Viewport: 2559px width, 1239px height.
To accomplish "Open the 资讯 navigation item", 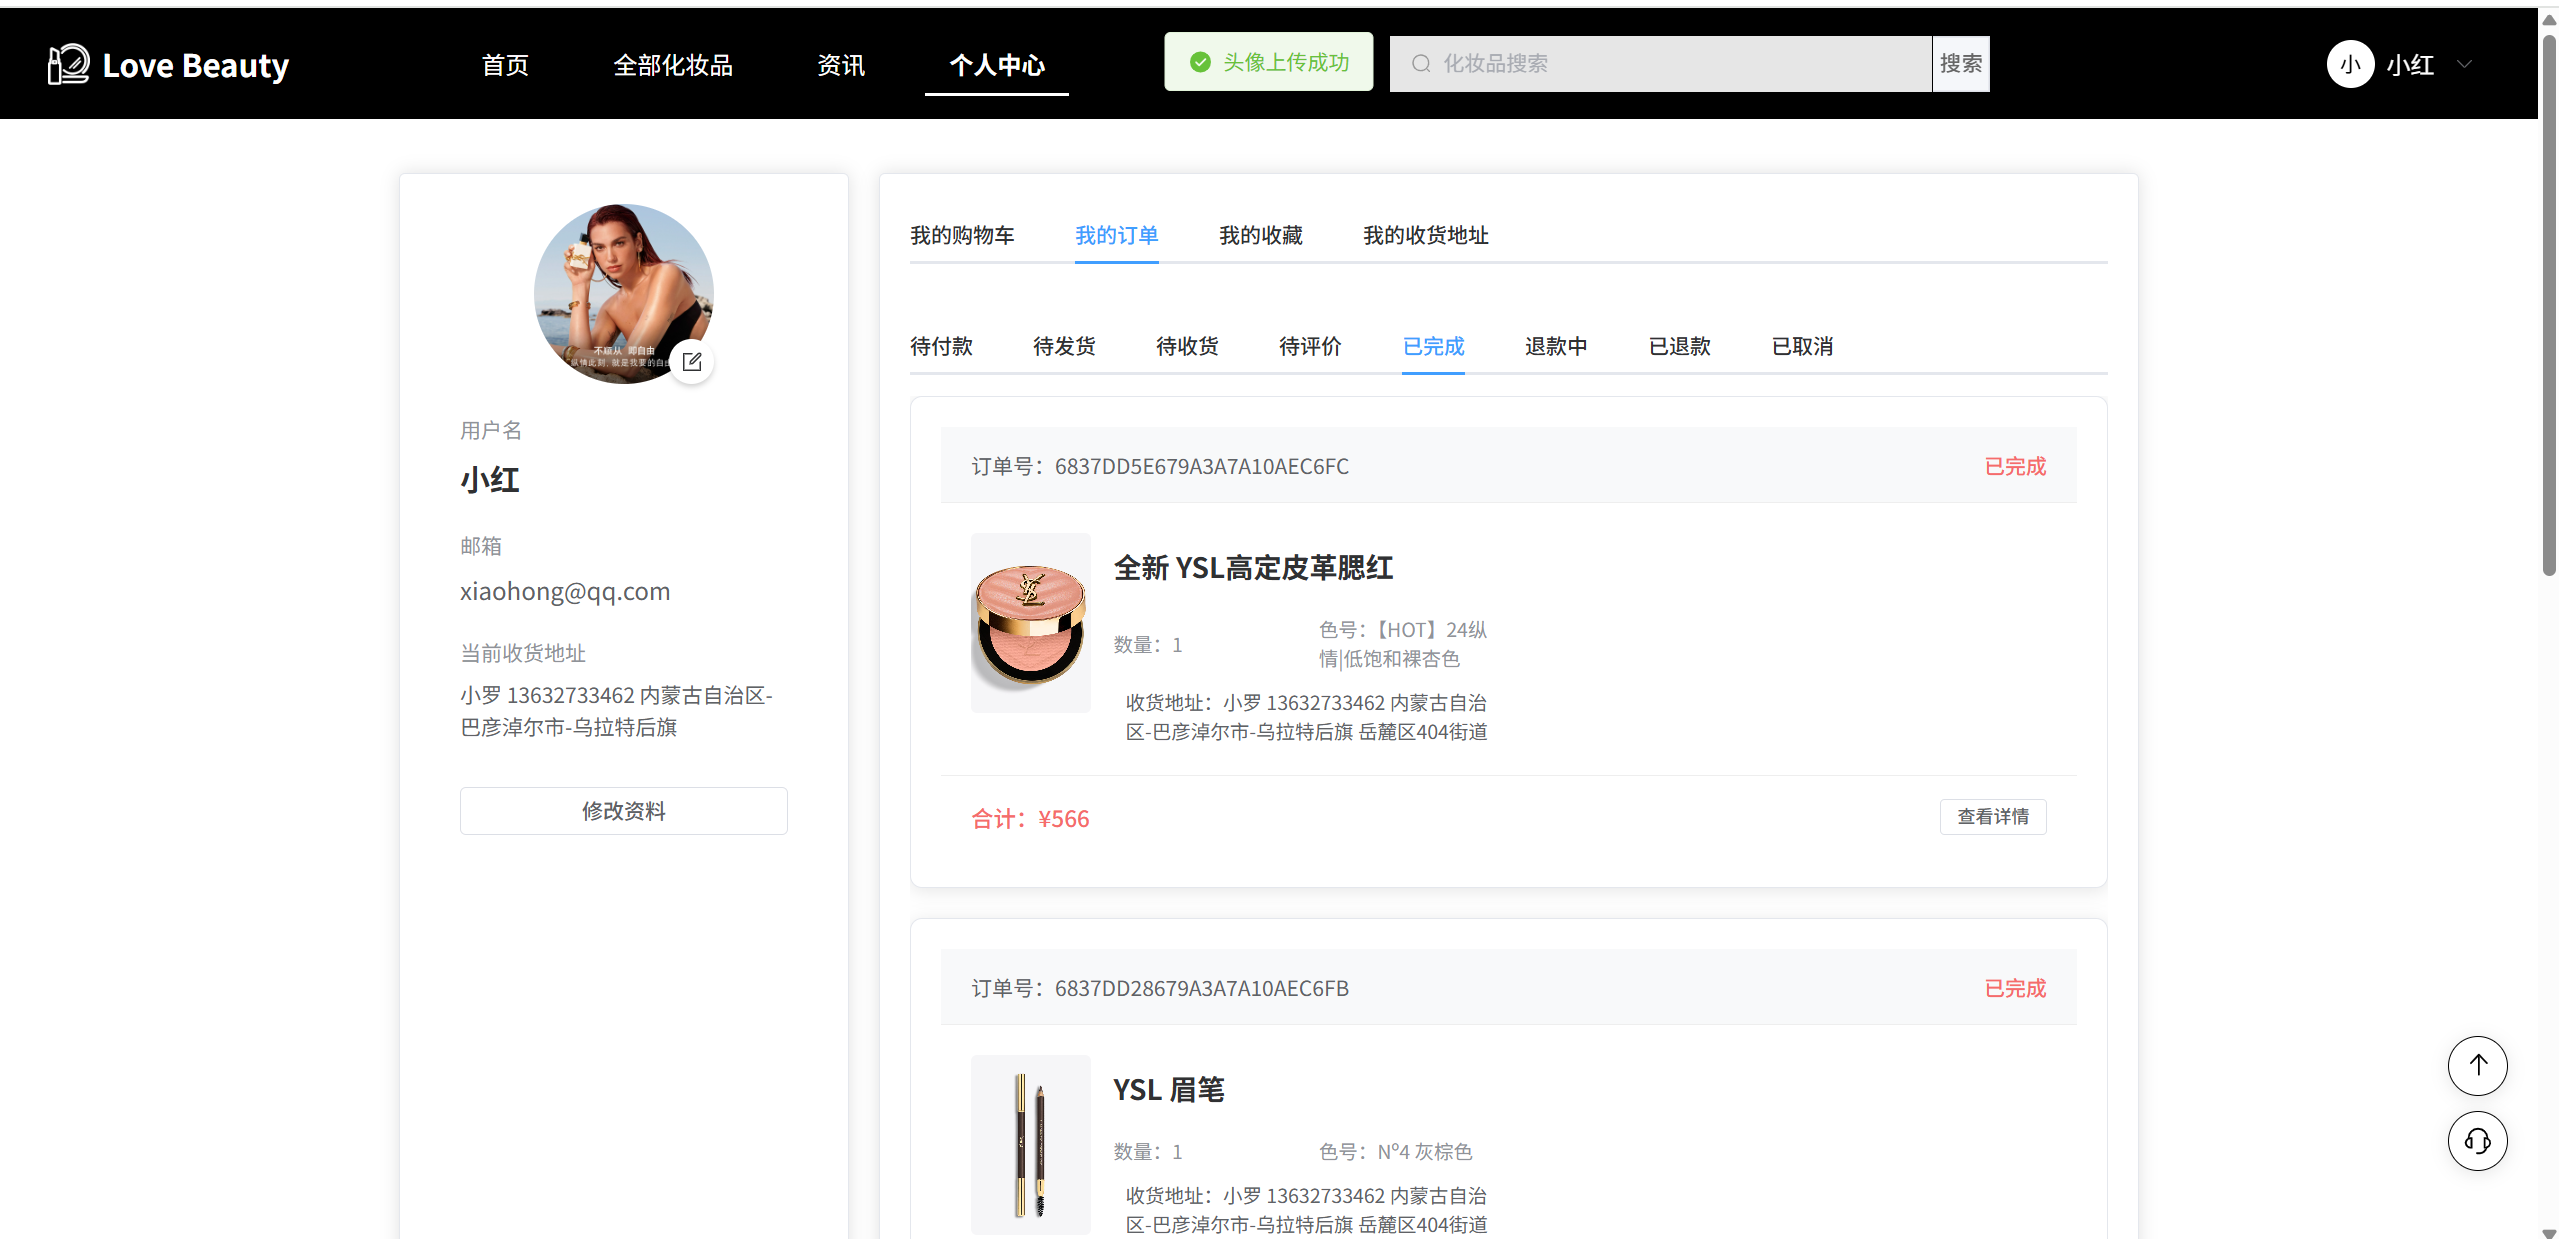I will tap(841, 66).
